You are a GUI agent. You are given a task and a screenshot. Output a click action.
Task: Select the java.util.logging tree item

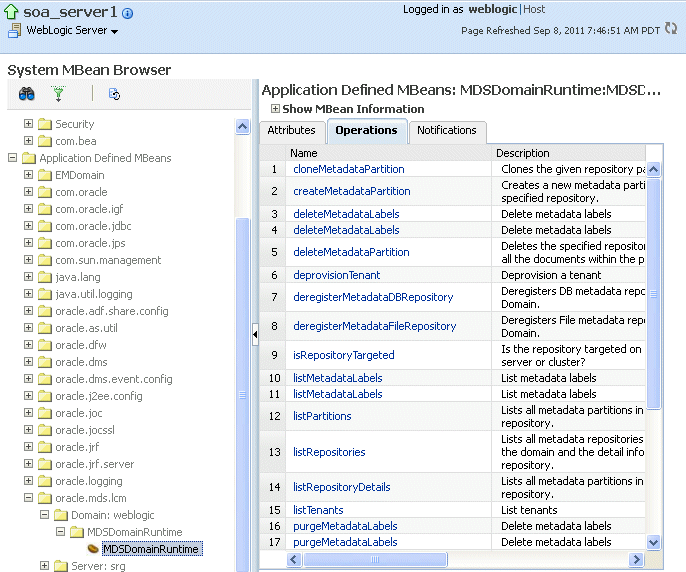click(x=94, y=294)
